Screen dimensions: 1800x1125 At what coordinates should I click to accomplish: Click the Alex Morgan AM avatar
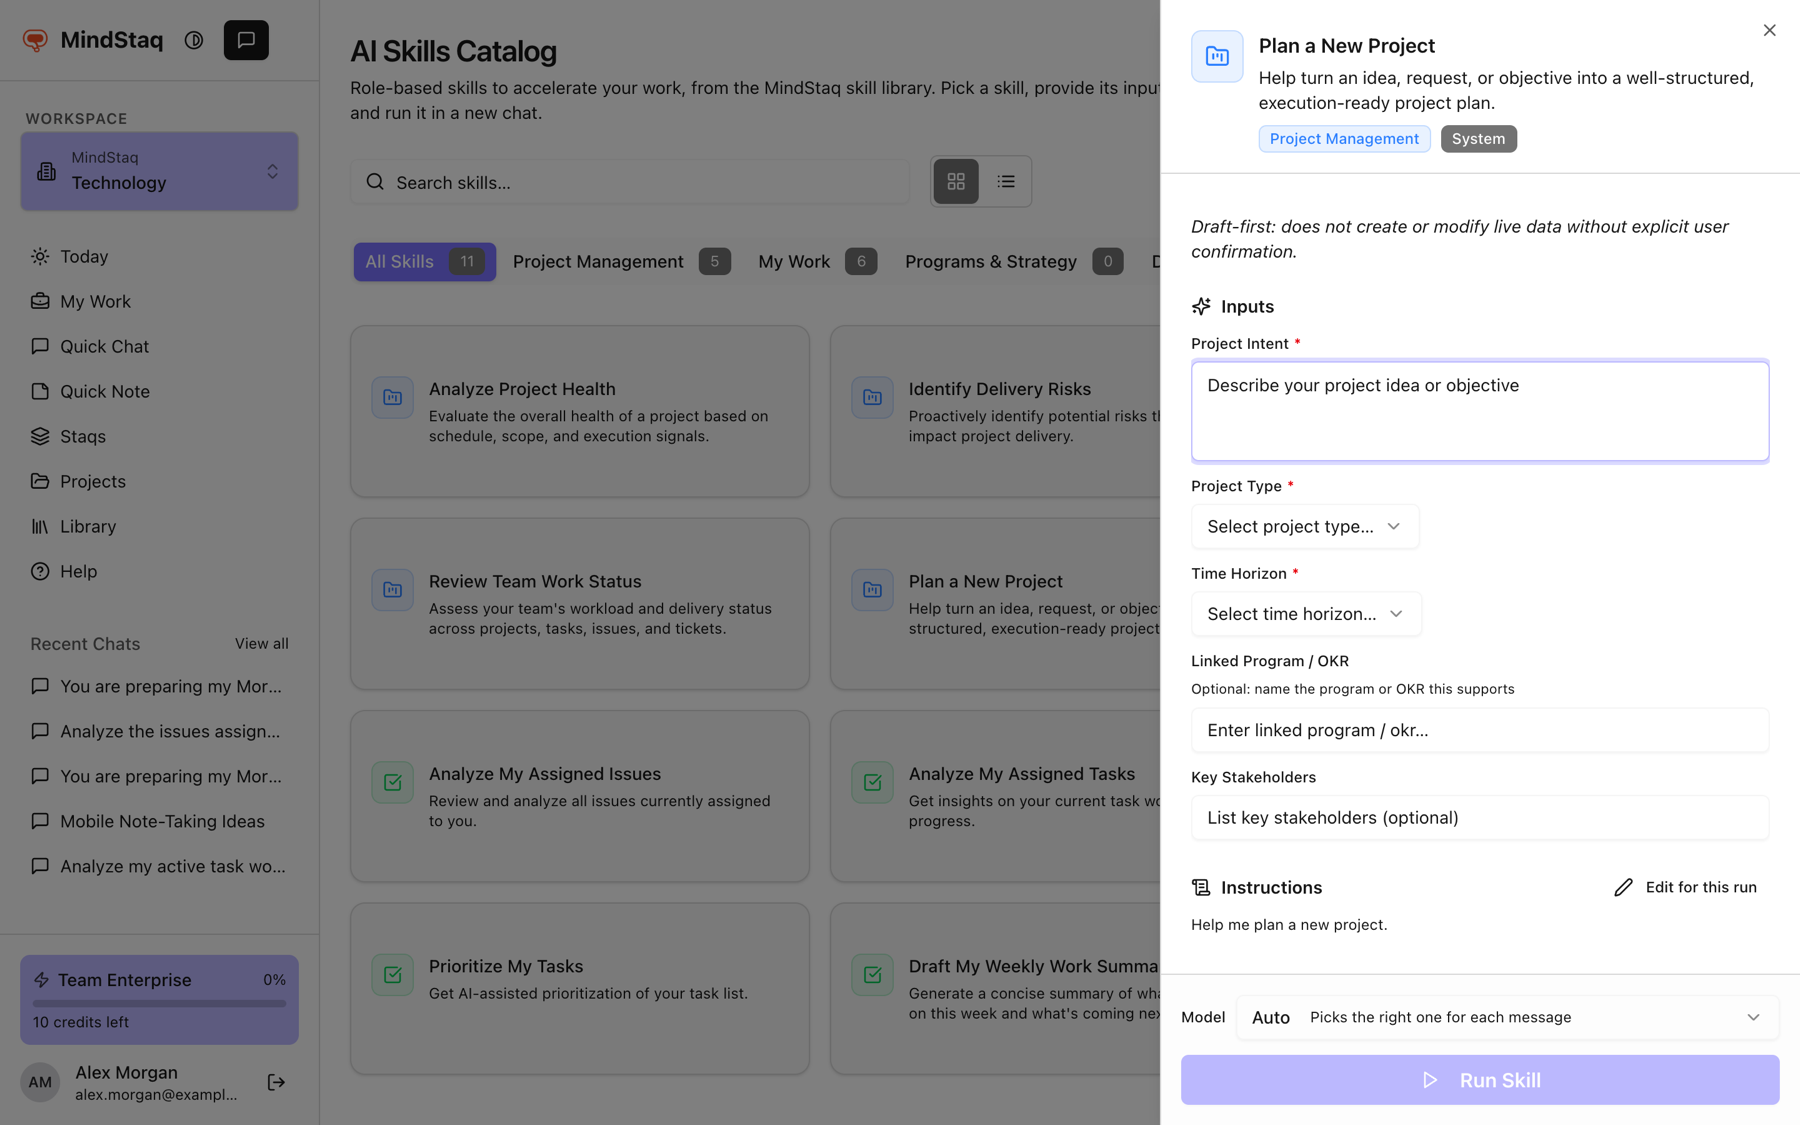pyautogui.click(x=40, y=1083)
